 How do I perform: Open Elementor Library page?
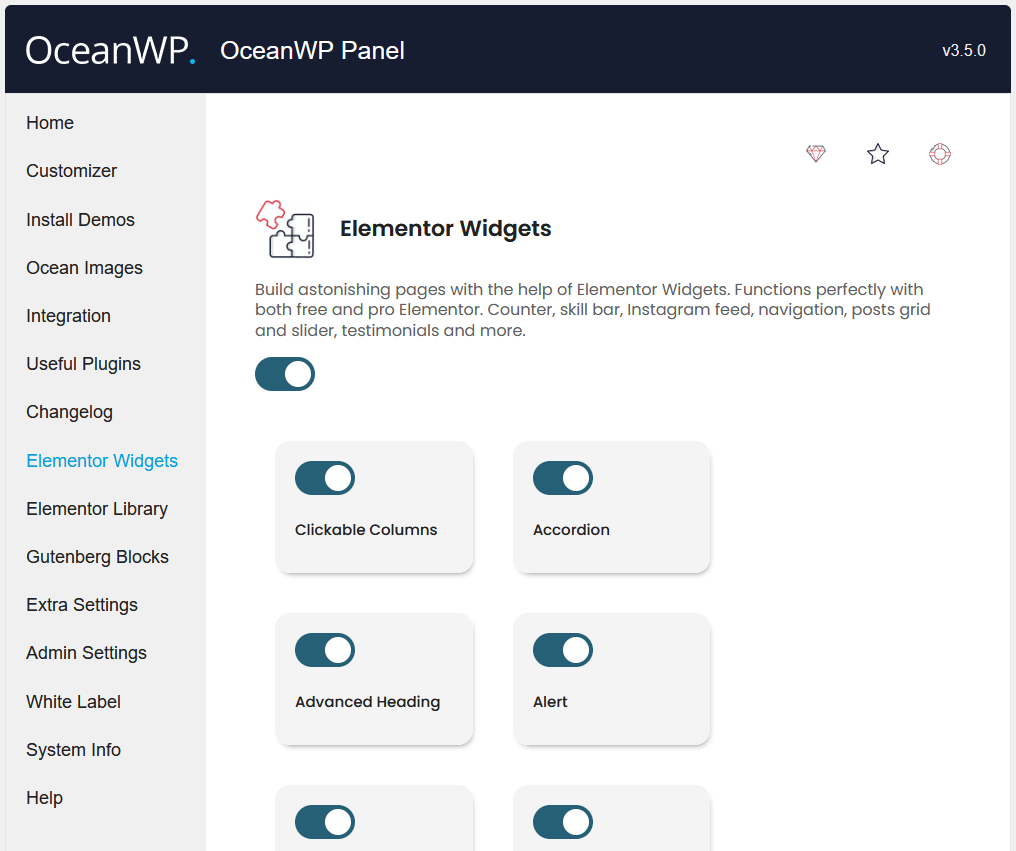[x=97, y=509]
